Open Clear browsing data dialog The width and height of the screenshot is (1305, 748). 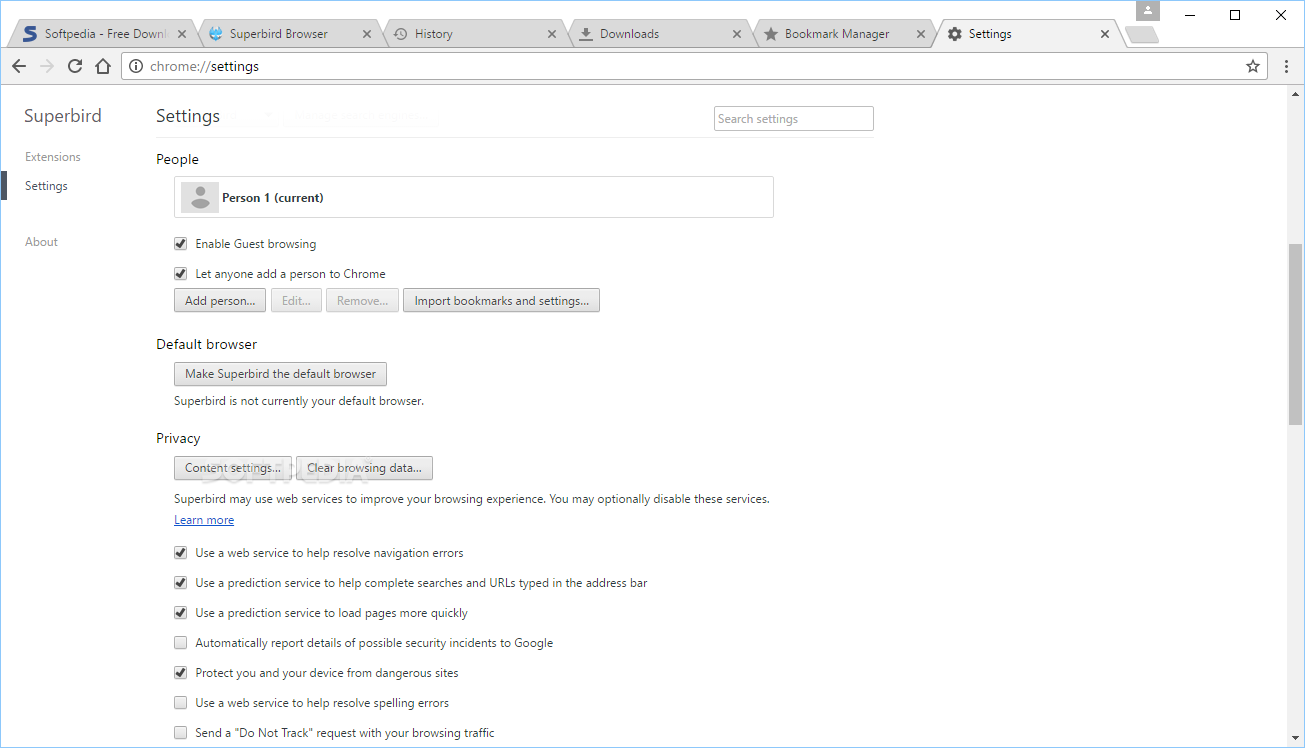[x=364, y=467]
